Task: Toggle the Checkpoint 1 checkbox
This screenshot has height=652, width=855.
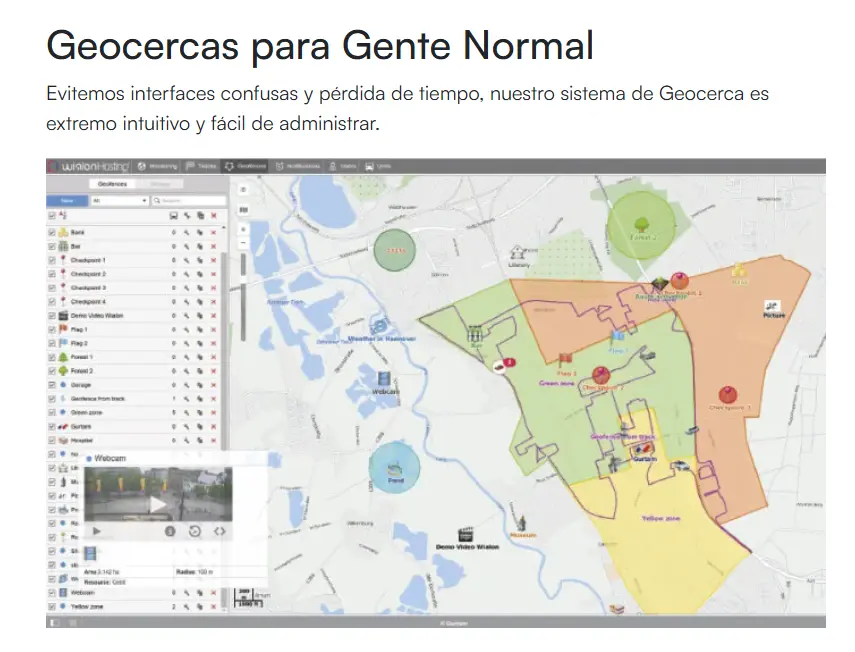Action: (x=52, y=260)
